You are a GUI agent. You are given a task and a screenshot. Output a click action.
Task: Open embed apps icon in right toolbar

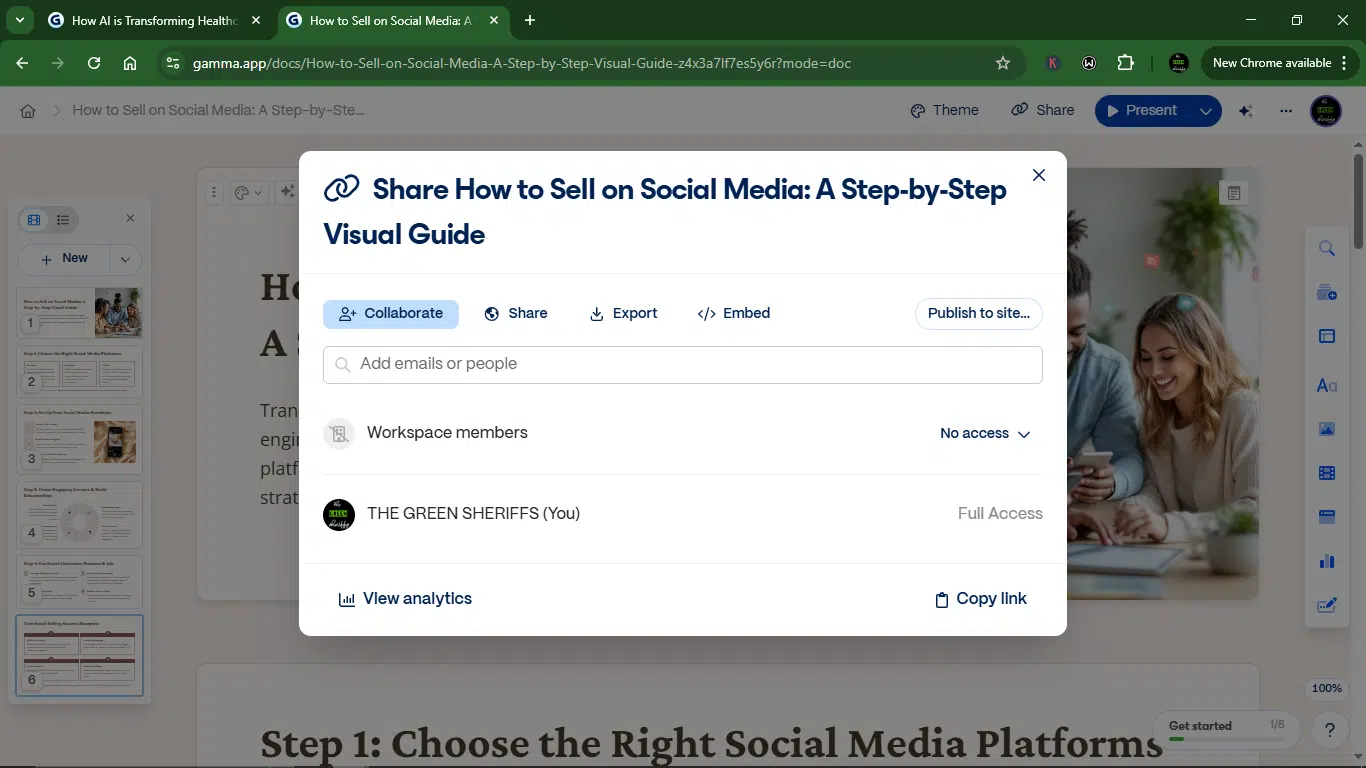[x=1327, y=517]
